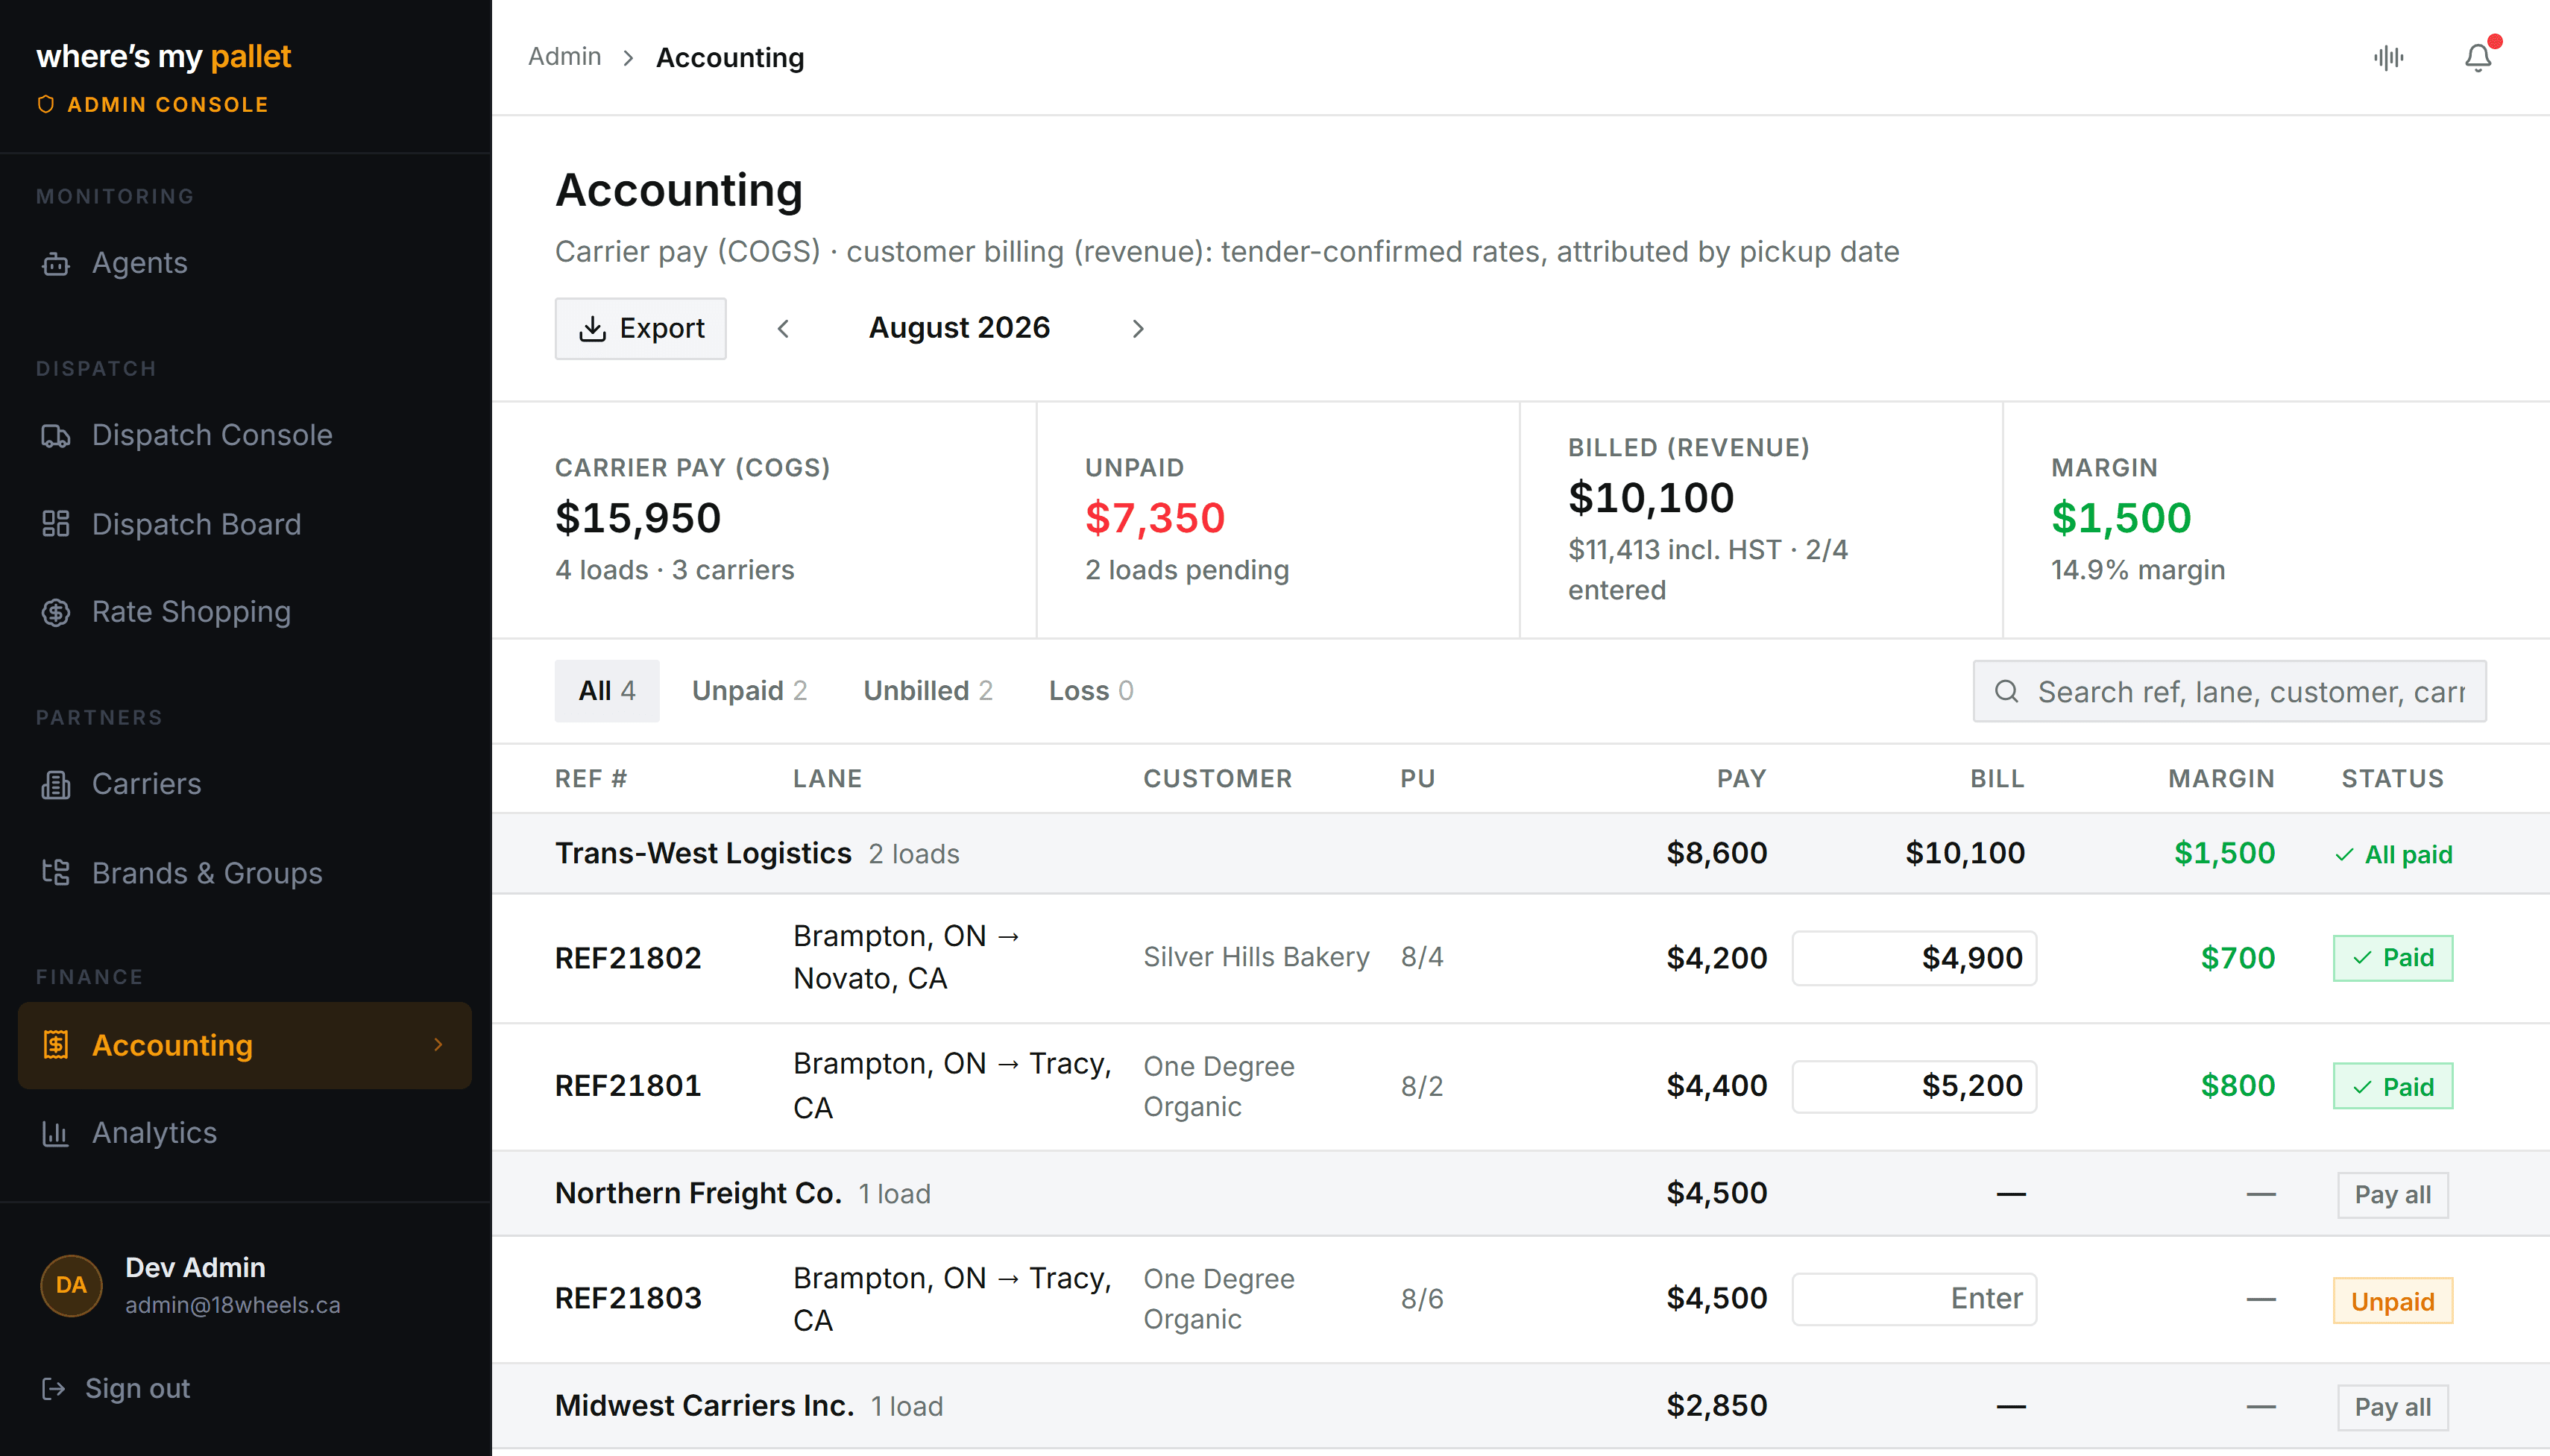The image size is (2550, 1456).
Task: Click the STATUS column header
Action: (2392, 779)
